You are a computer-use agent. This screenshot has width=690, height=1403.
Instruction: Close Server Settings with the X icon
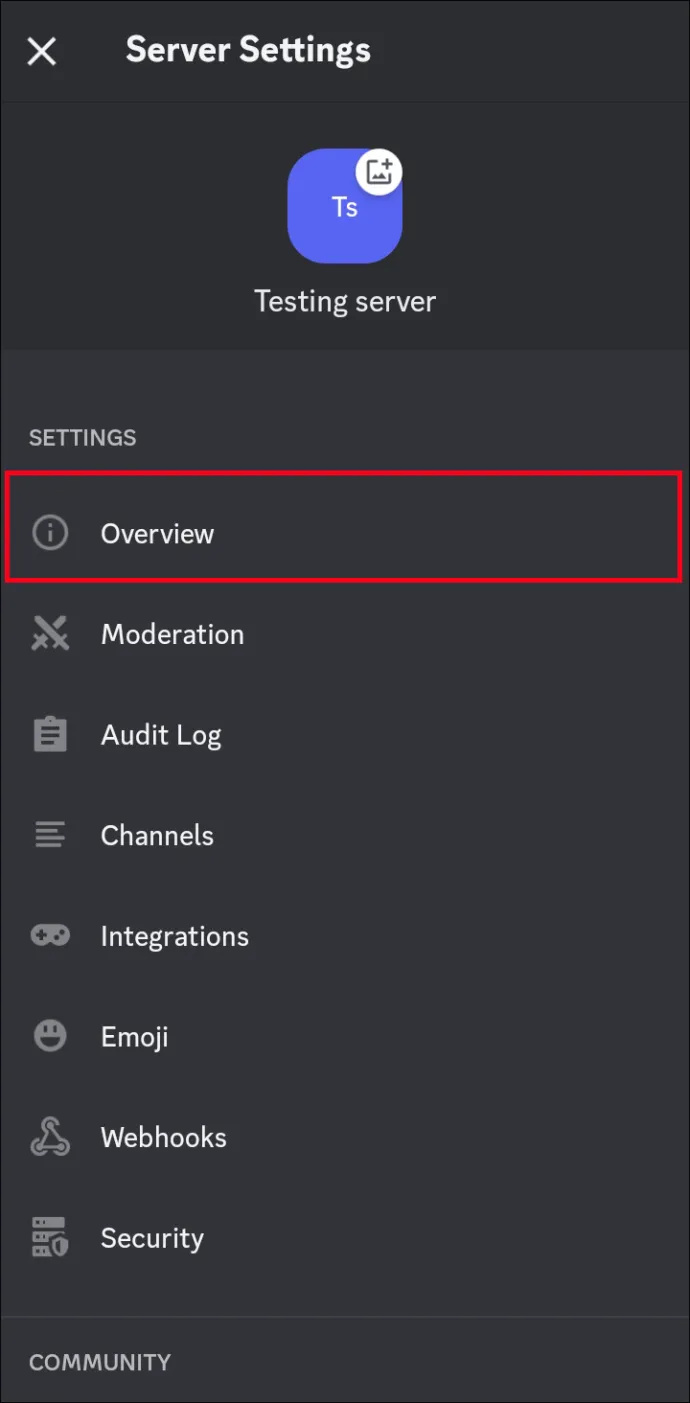pos(42,51)
